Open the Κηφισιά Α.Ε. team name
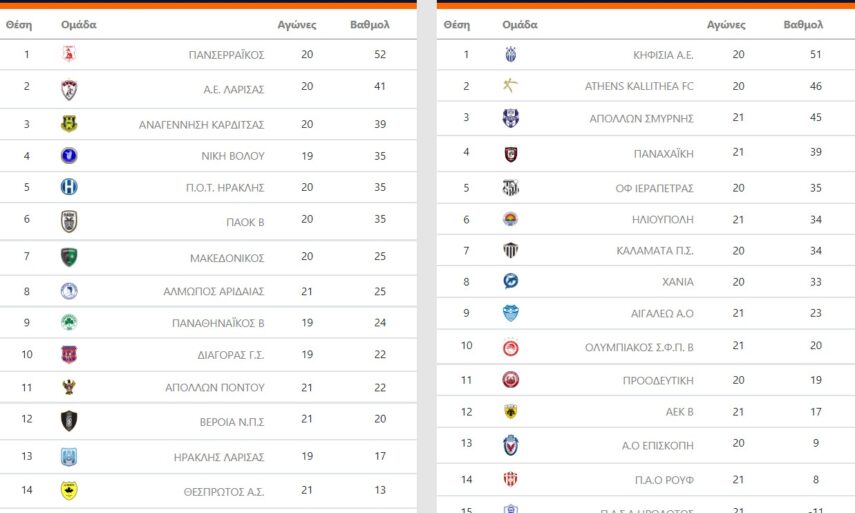Image resolution: width=855 pixels, height=513 pixels. click(x=663, y=55)
